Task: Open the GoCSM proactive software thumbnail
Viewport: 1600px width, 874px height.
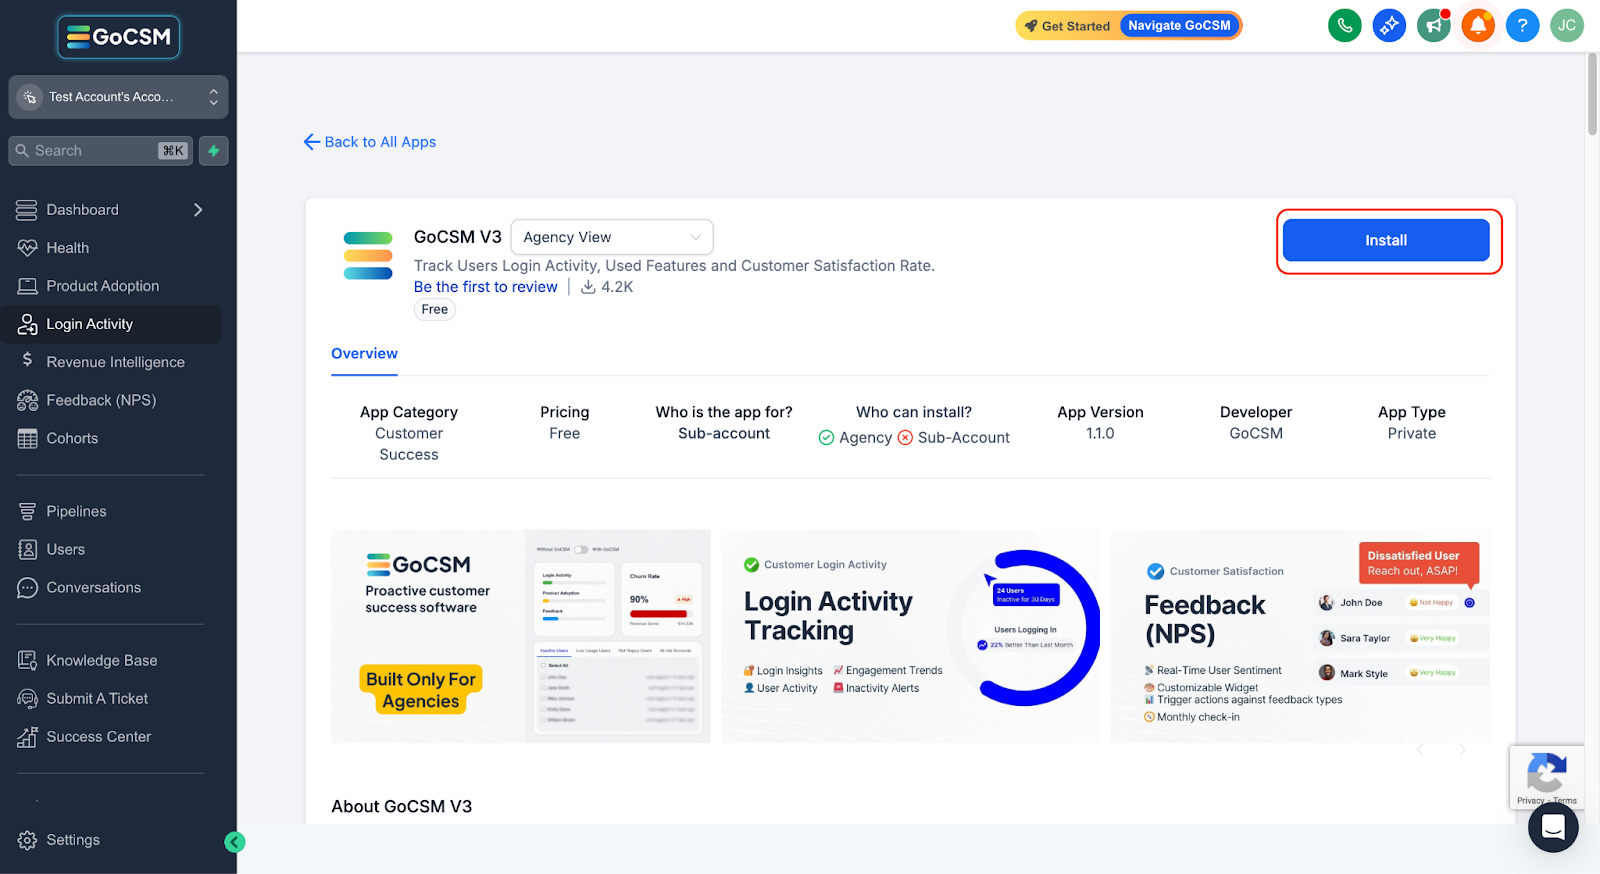Action: pyautogui.click(x=521, y=636)
